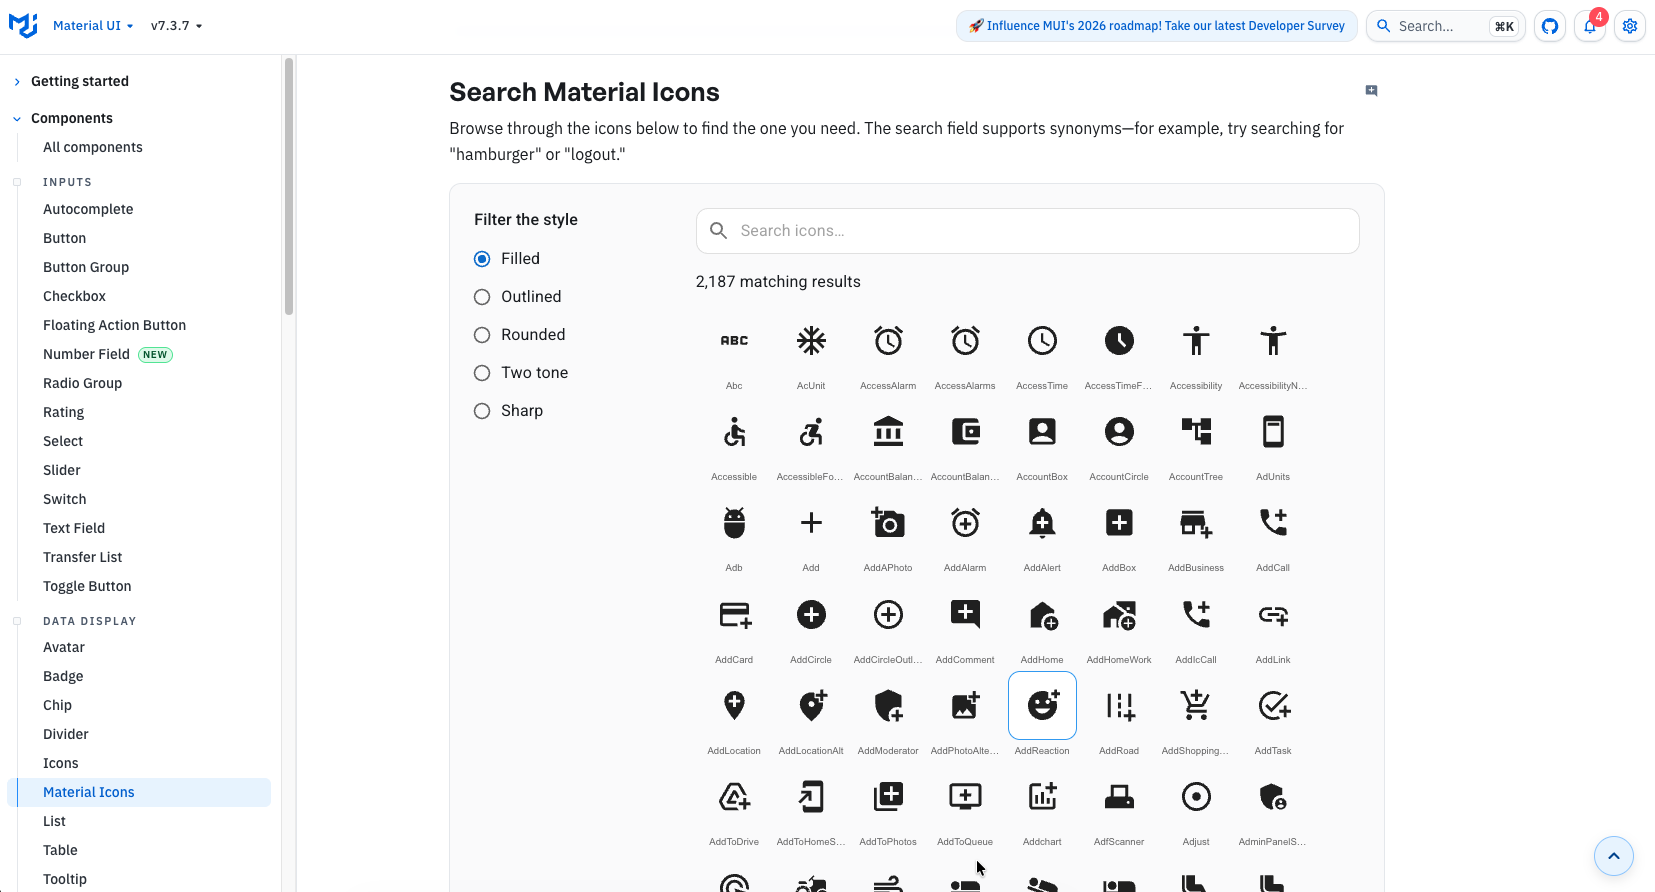Viewport: 1655px width, 892px height.
Task: Collapse the Components section
Action: (x=72, y=118)
